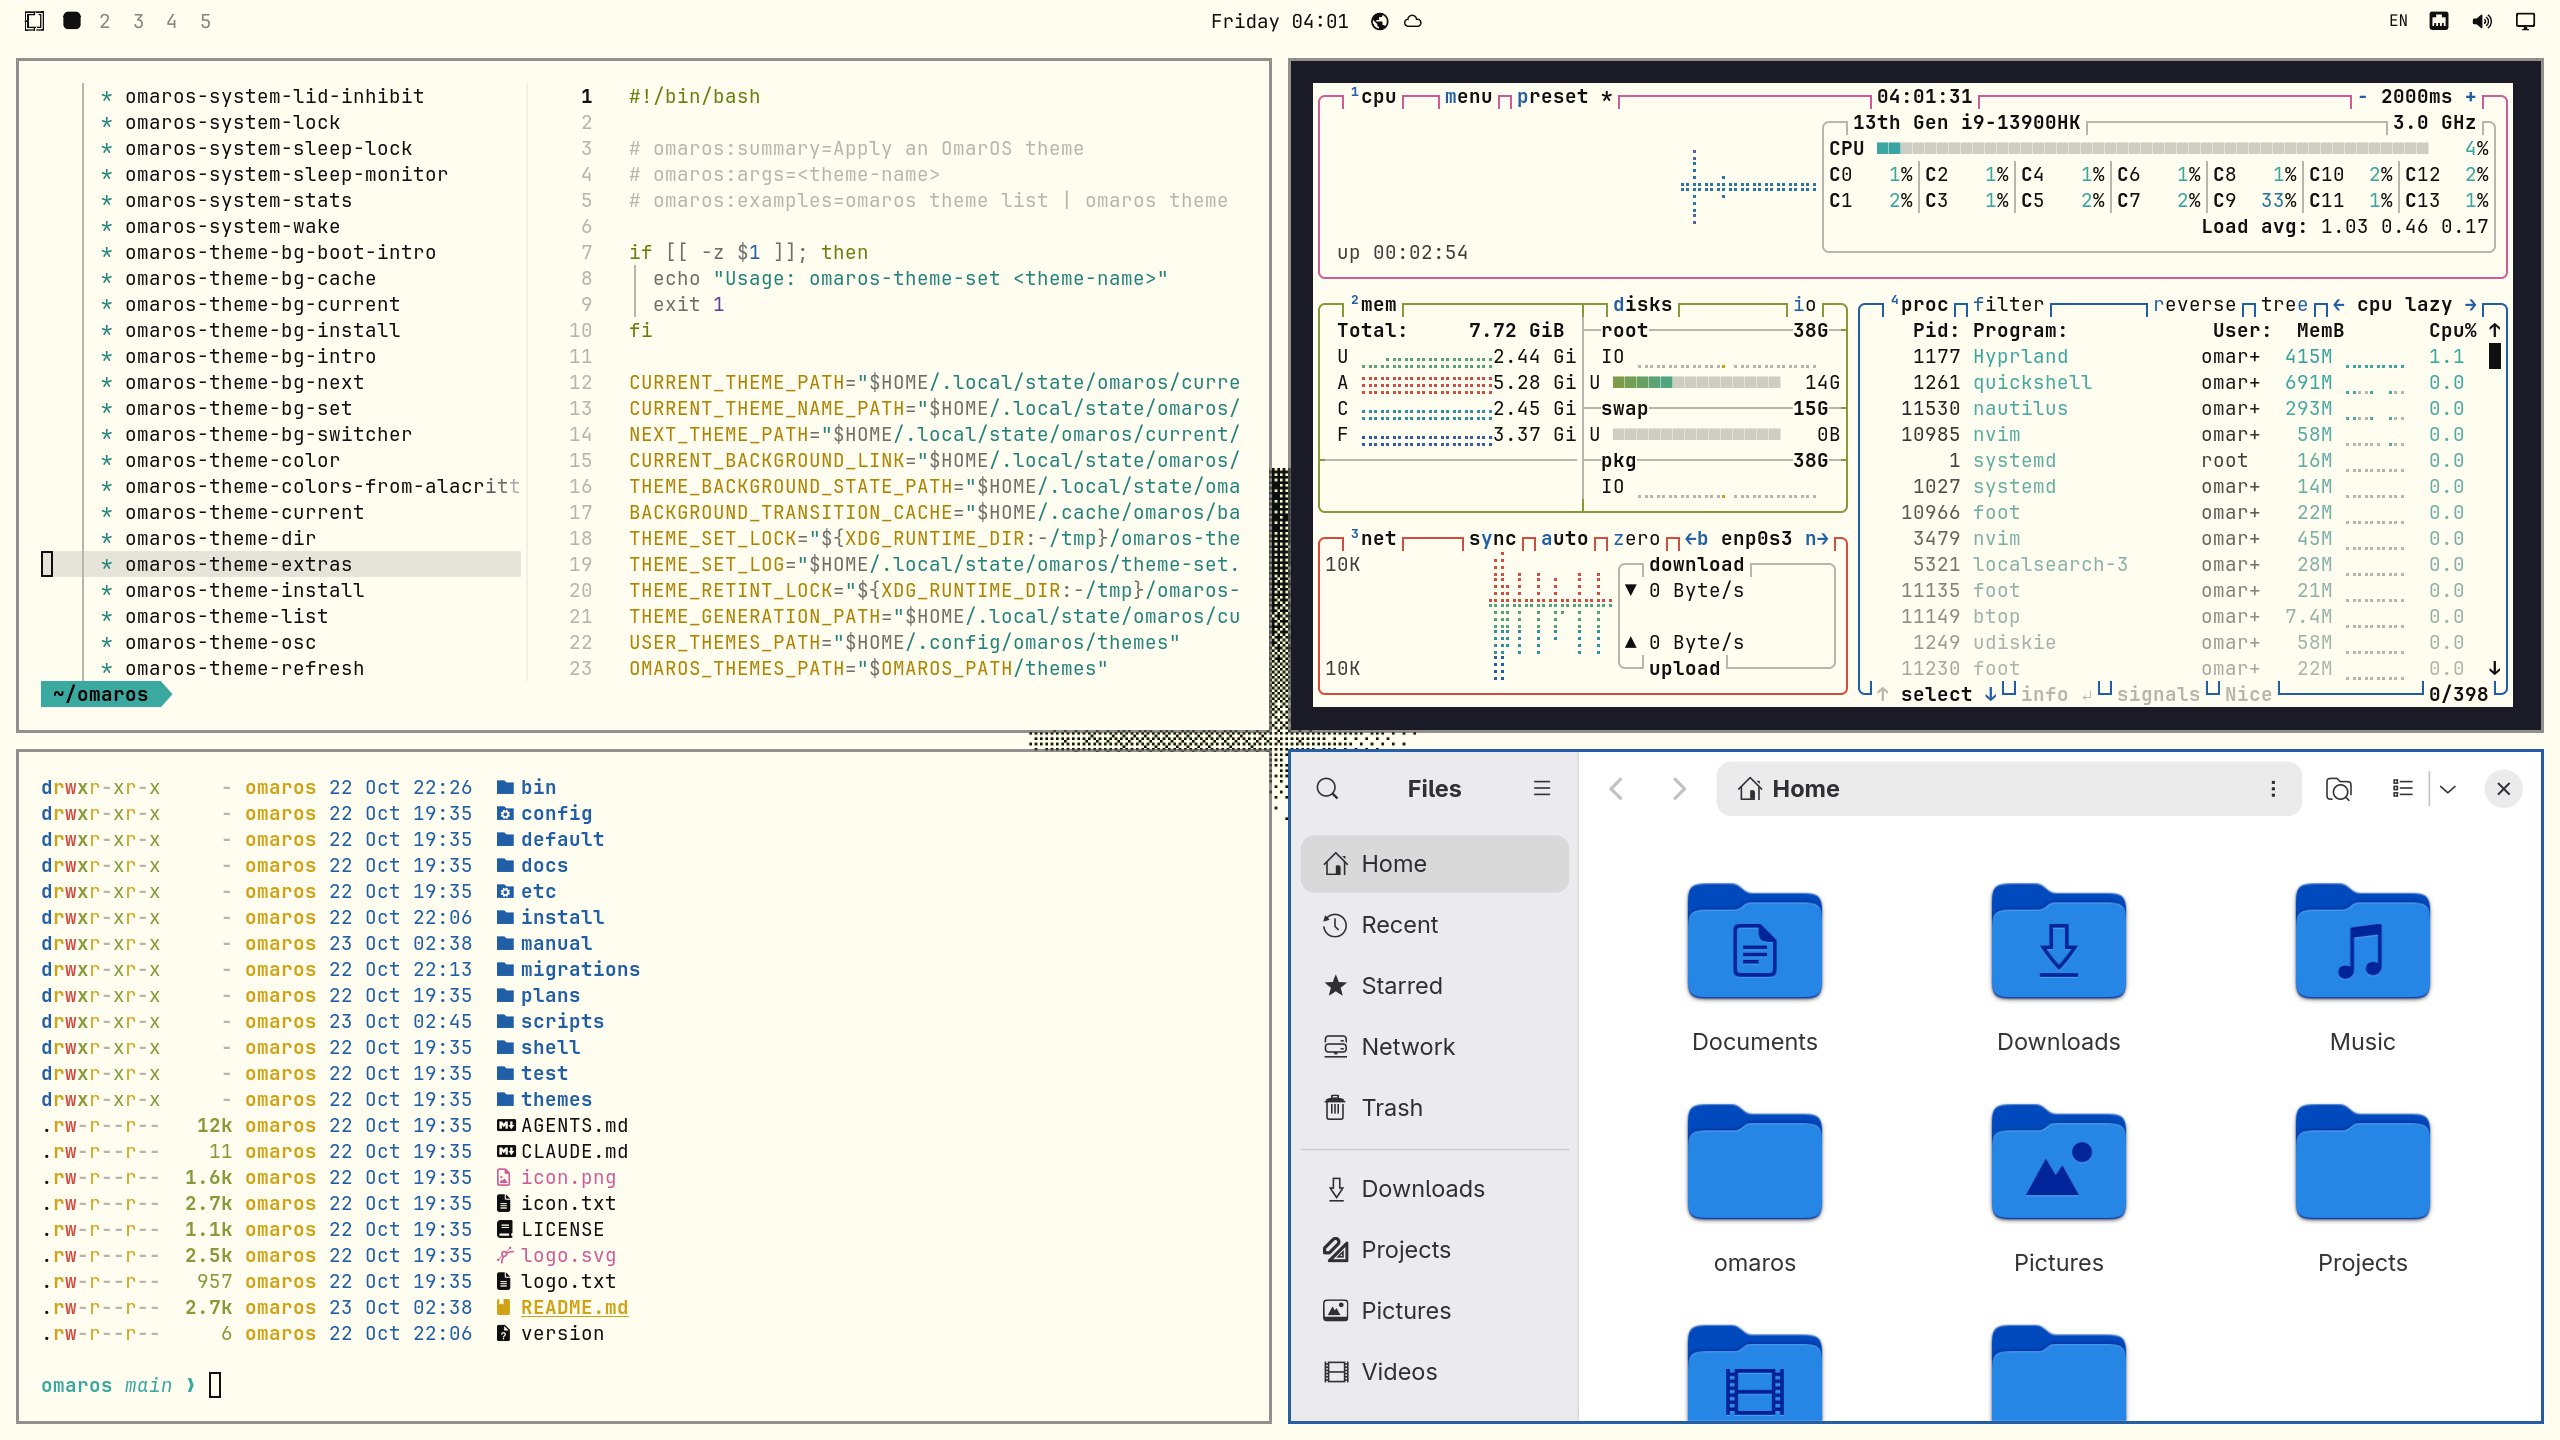The height and width of the screenshot is (1440, 2560).
Task: Select Recent in the Files sidebar
Action: click(x=1434, y=924)
